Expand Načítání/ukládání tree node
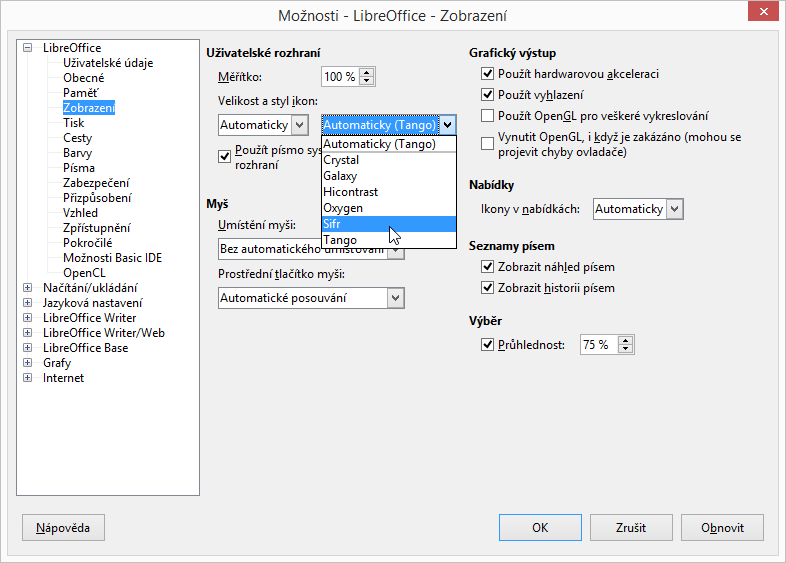Image resolution: width=786 pixels, height=563 pixels. point(27,288)
